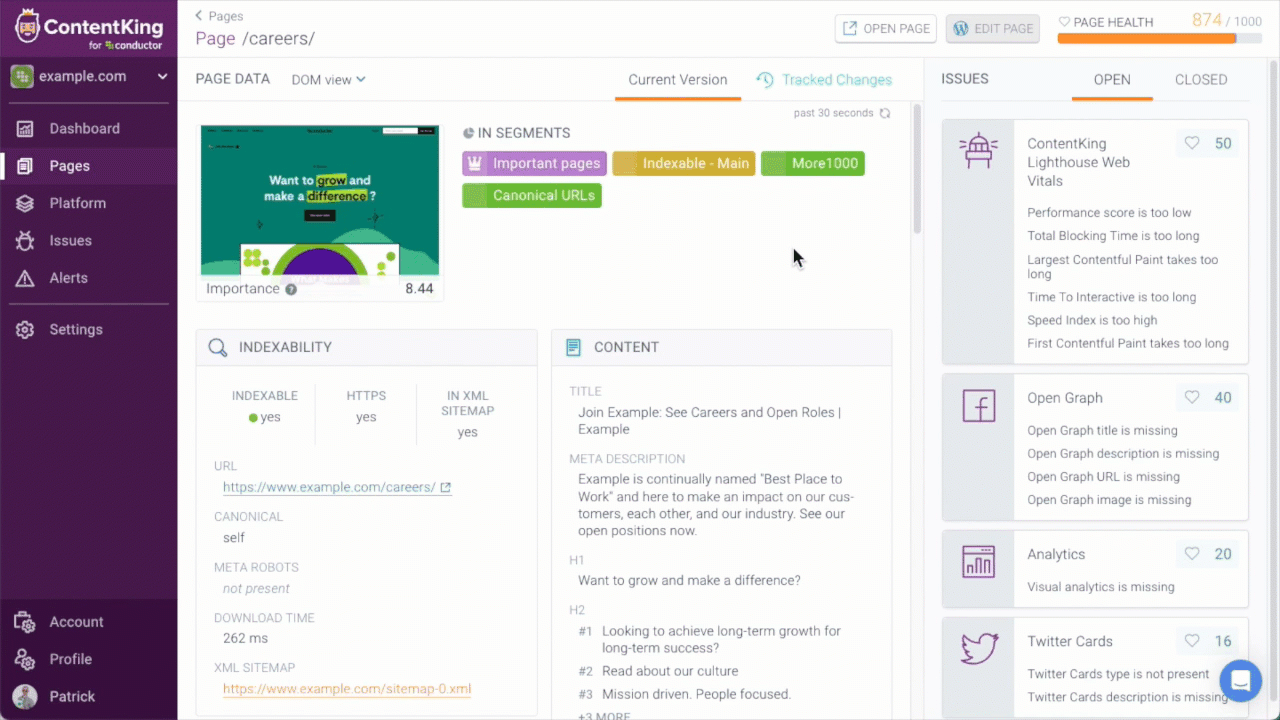The image size is (1280, 720).
Task: Click the Lighthouse Web Vitals icon
Action: coord(978,151)
